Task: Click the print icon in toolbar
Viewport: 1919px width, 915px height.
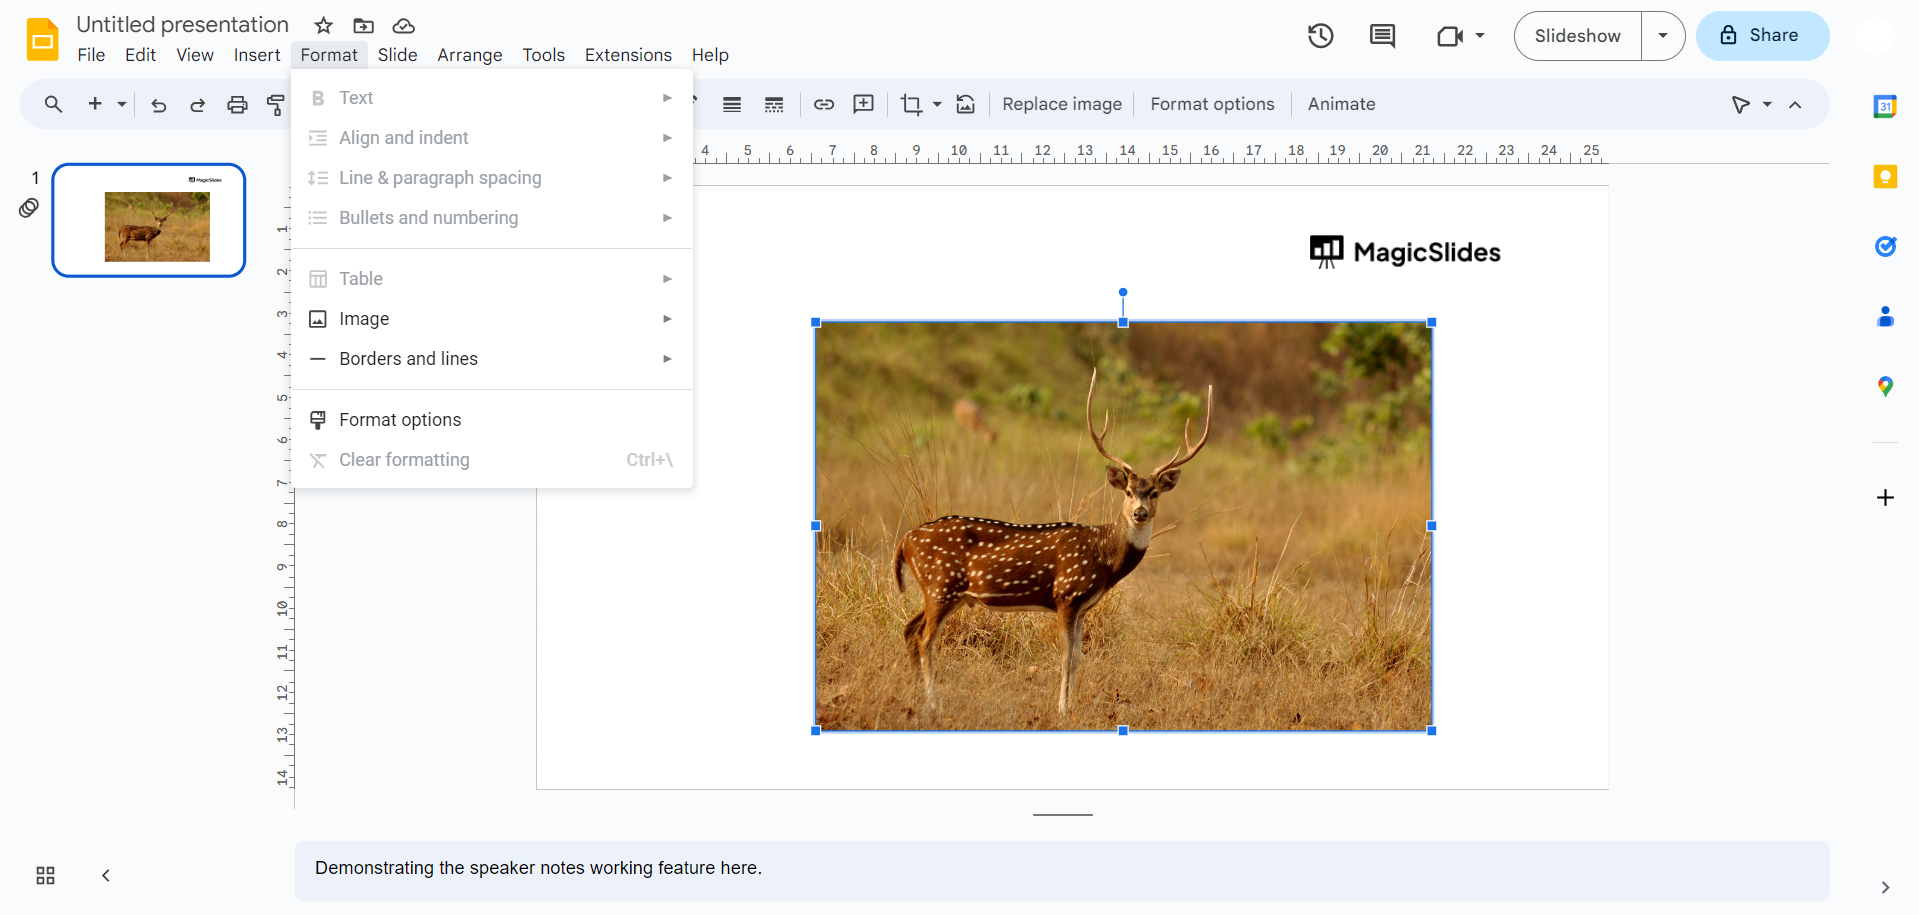Action: pyautogui.click(x=237, y=105)
